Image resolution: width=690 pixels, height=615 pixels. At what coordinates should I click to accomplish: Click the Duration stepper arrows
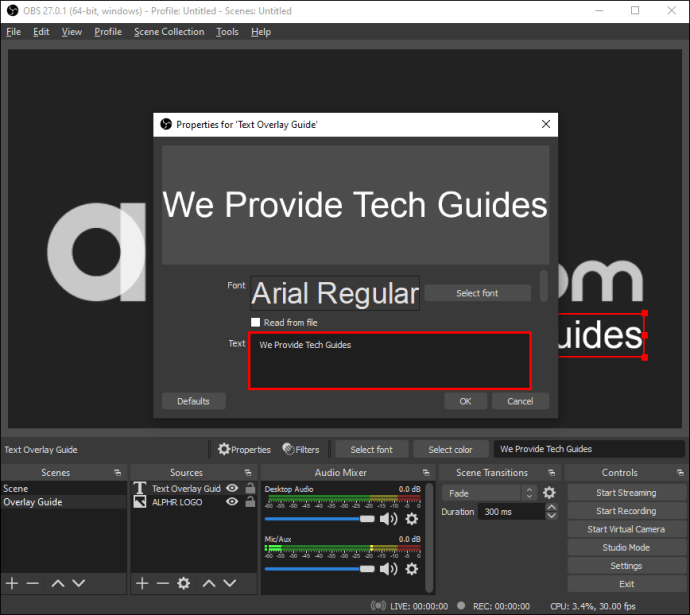click(x=551, y=511)
